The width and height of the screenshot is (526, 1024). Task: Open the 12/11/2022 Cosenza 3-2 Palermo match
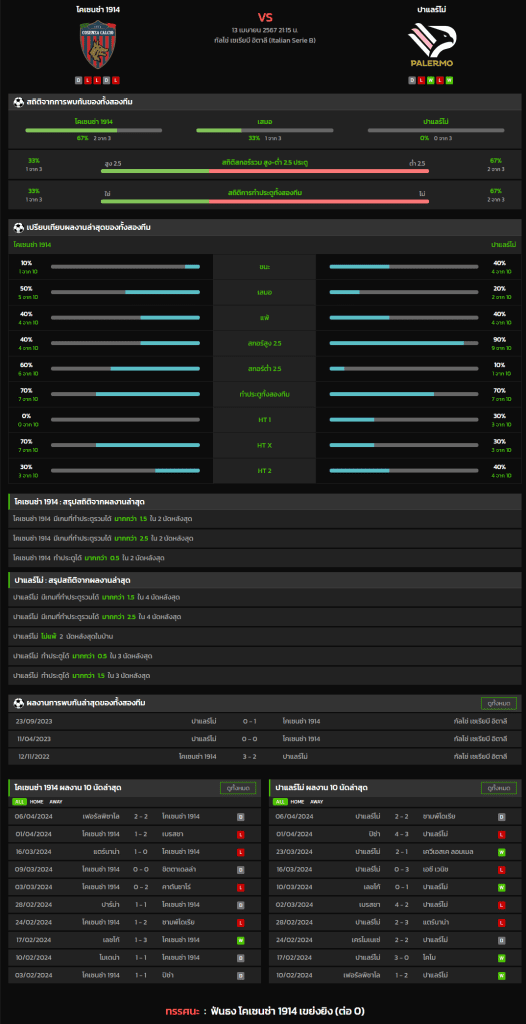coord(263,756)
